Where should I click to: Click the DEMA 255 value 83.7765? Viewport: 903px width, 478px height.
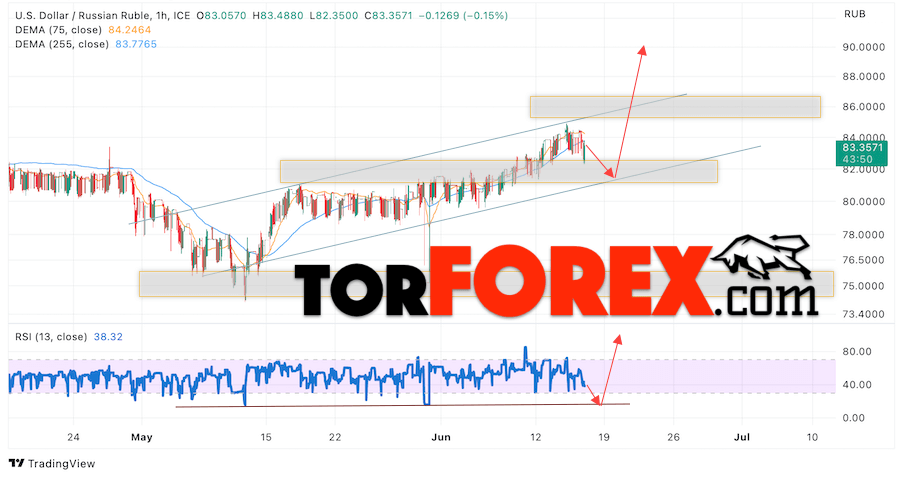[x=136, y=44]
